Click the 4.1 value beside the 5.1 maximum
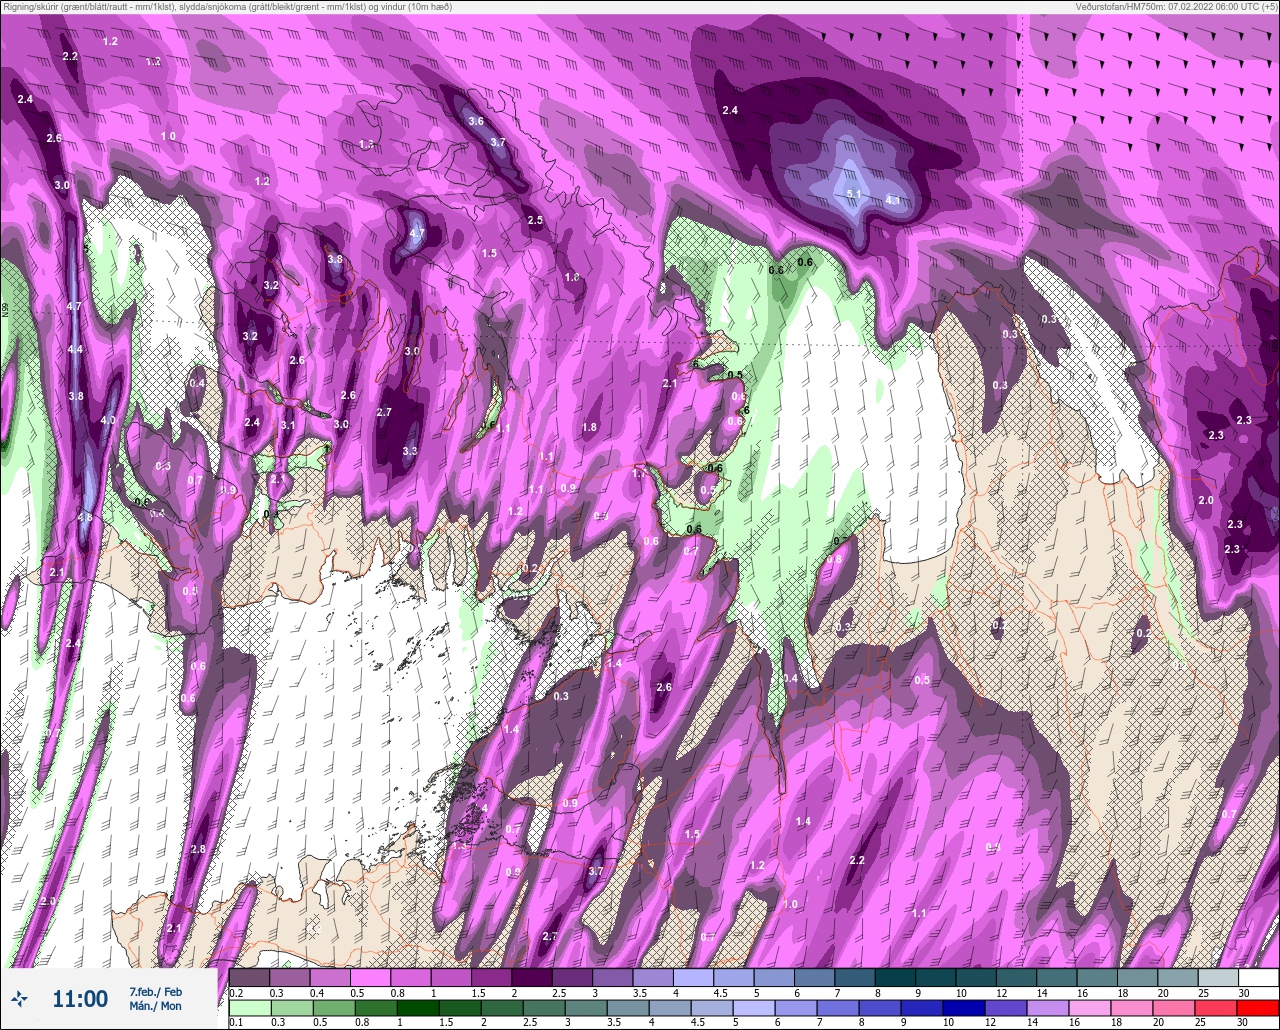1280x1030 pixels. point(893,200)
